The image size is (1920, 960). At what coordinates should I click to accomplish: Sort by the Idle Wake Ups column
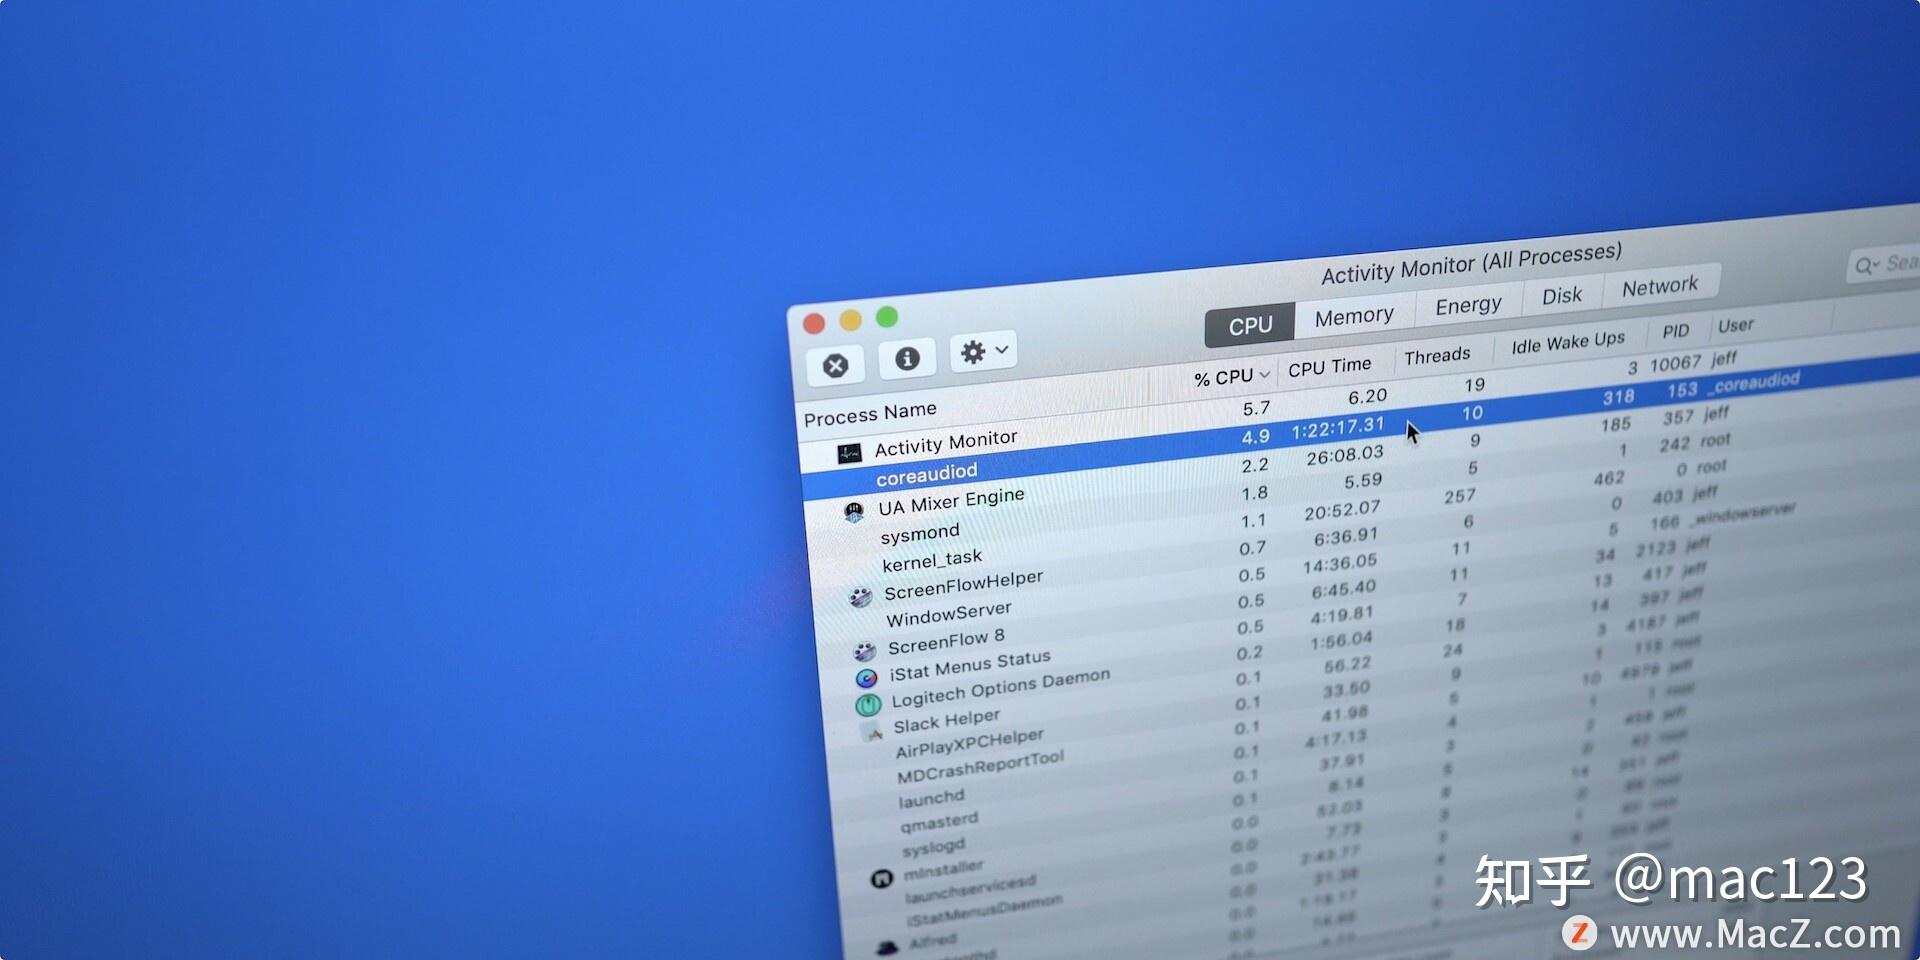[x=1568, y=343]
